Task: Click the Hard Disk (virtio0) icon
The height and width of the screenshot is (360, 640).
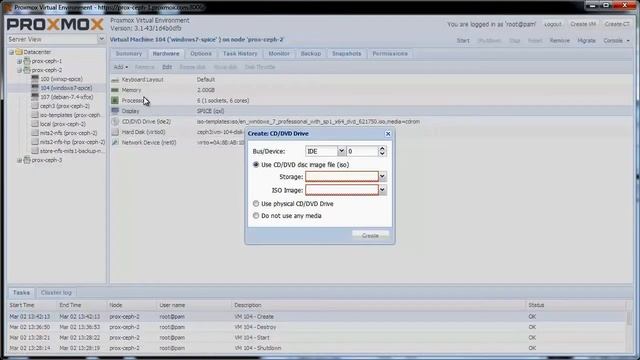Action: pos(115,132)
